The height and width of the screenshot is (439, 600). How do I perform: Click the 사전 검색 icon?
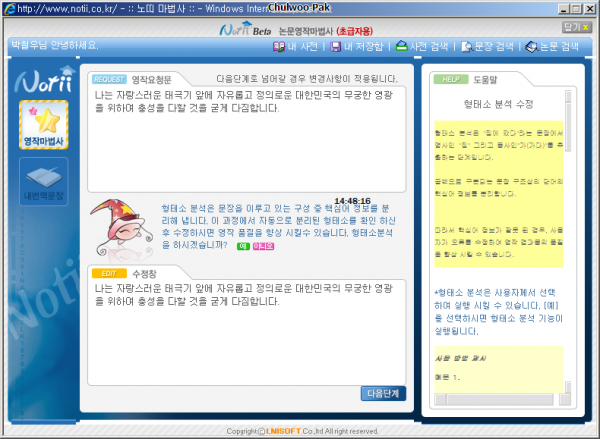[x=401, y=46]
